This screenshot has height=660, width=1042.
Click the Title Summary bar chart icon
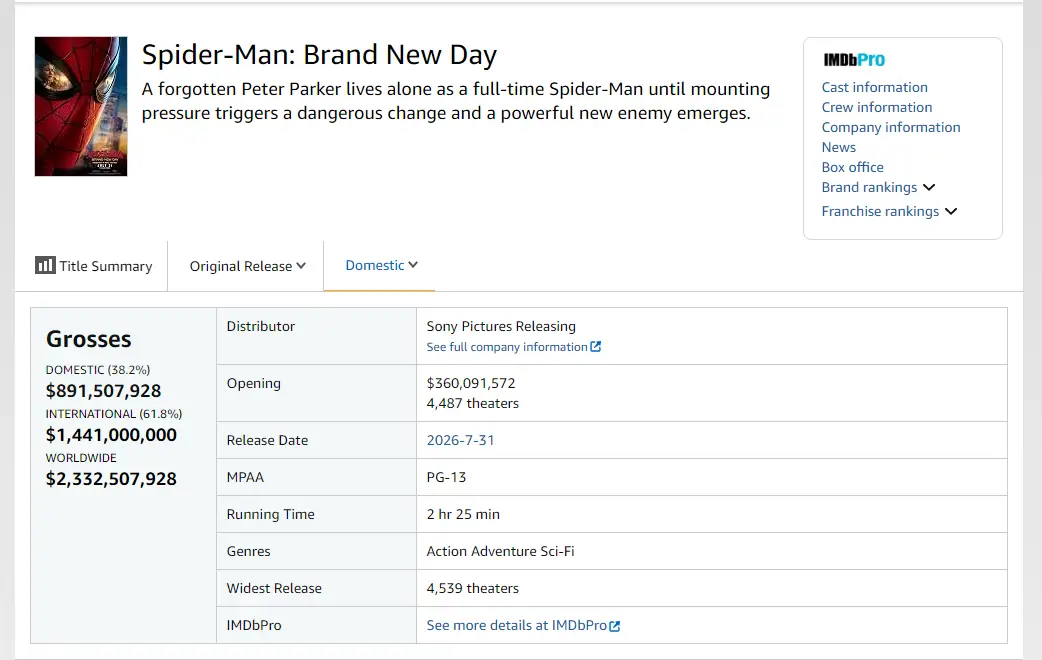point(45,265)
